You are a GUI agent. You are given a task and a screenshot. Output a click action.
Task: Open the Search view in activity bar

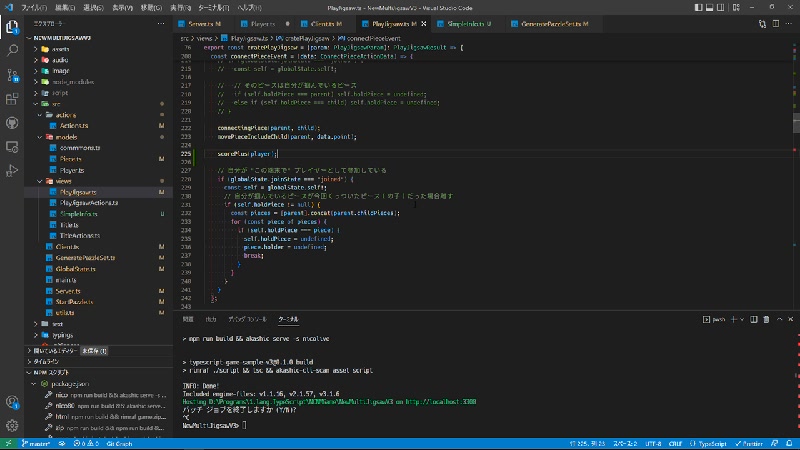pyautogui.click(x=12, y=51)
